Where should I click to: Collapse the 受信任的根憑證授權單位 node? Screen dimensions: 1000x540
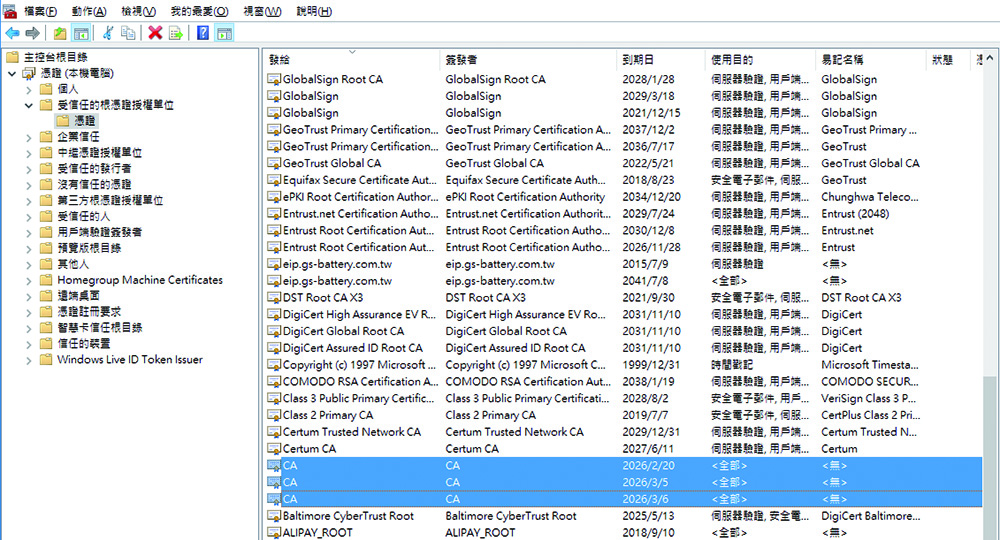click(29, 105)
